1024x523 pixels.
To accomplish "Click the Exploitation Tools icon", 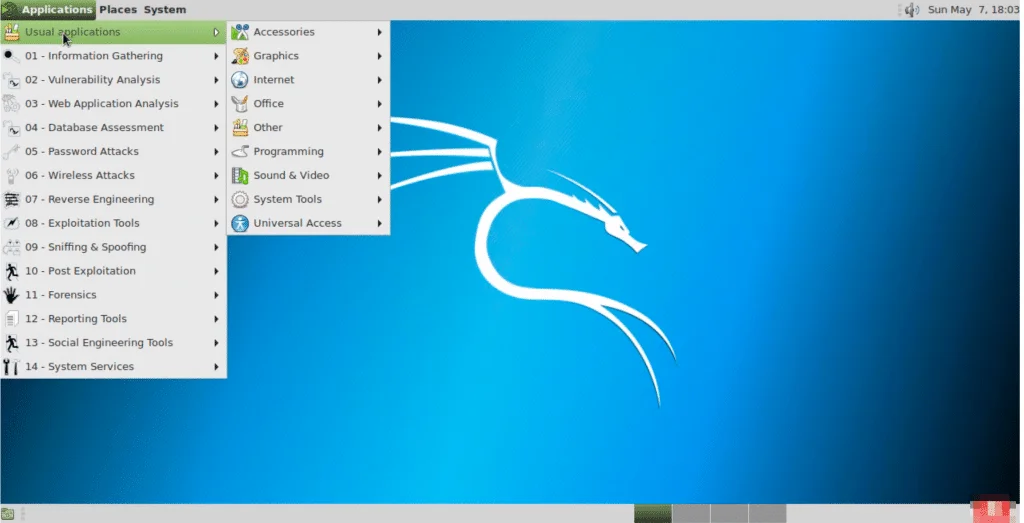I will pyautogui.click(x=11, y=223).
